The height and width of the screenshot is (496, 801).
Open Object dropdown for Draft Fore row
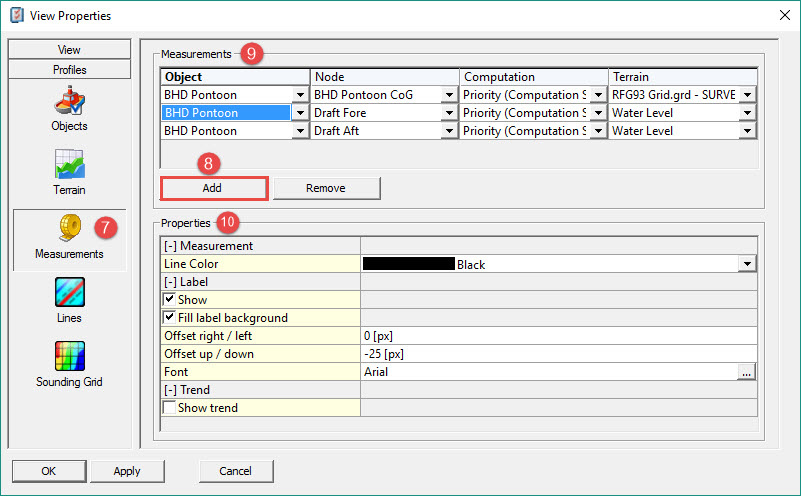click(300, 113)
